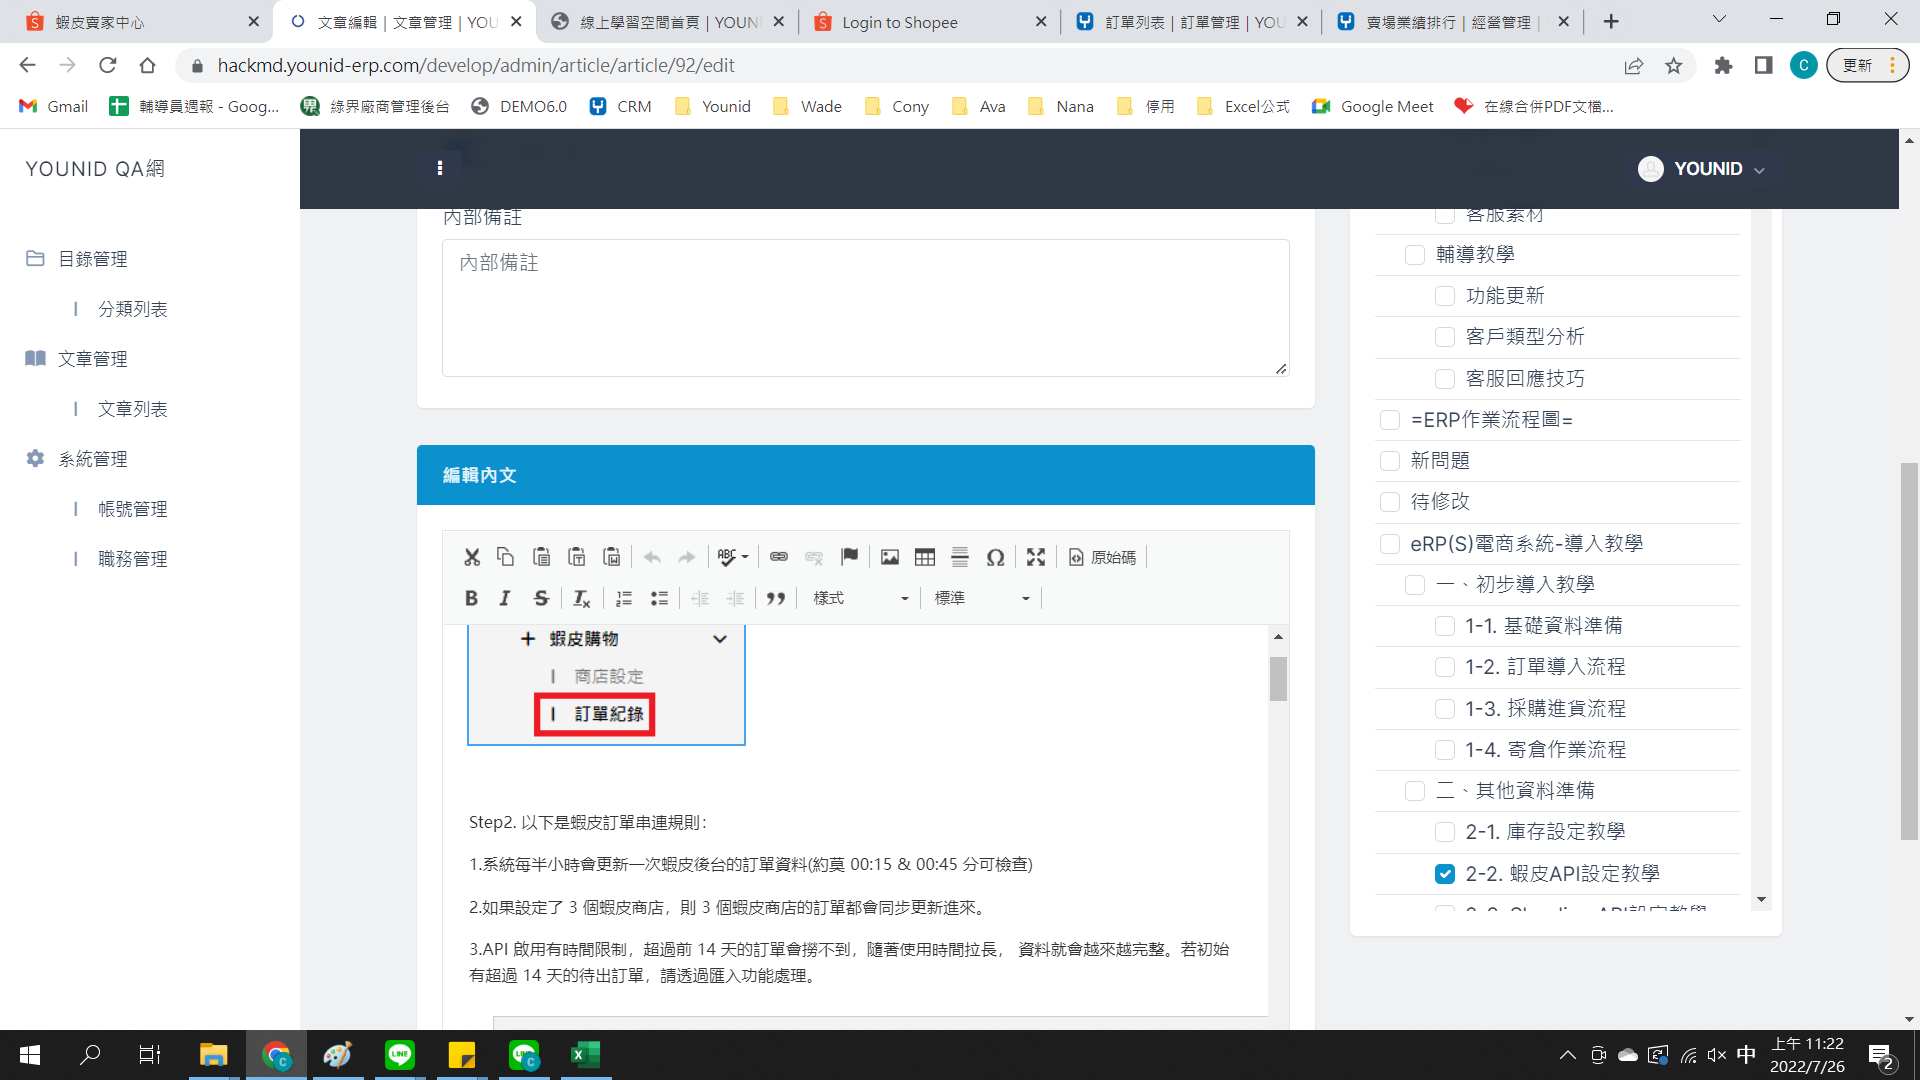
Task: Enable the 1-2. 訂單導入流程 checkbox
Action: 1444,666
